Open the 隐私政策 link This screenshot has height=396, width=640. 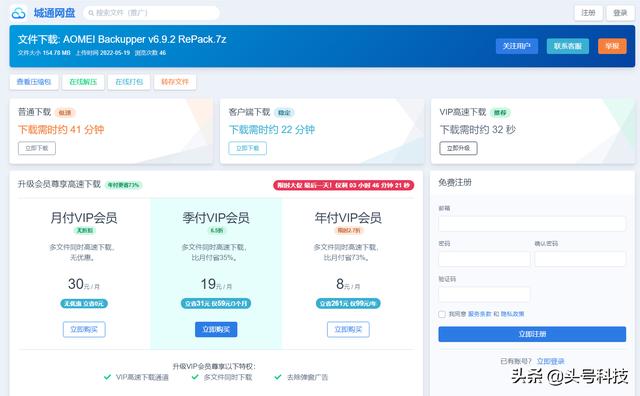(x=513, y=314)
